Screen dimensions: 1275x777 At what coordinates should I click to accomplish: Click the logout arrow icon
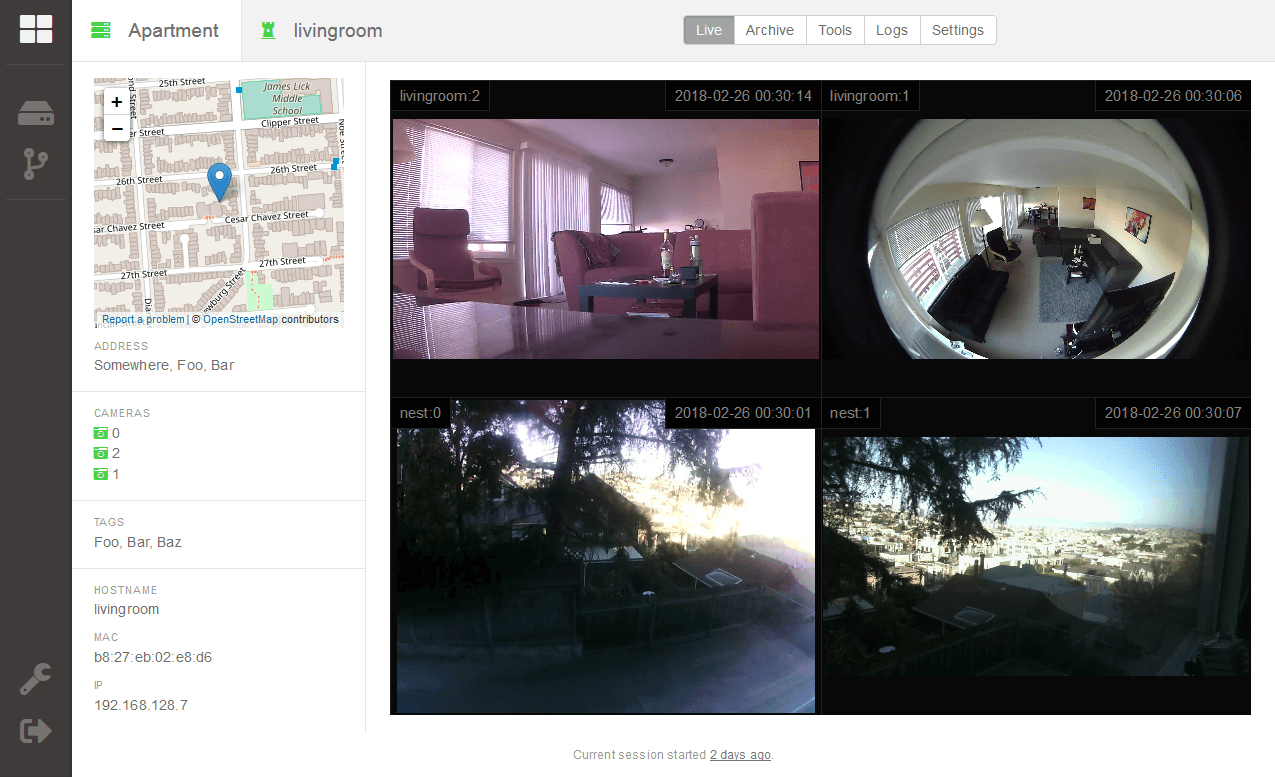pyautogui.click(x=36, y=731)
